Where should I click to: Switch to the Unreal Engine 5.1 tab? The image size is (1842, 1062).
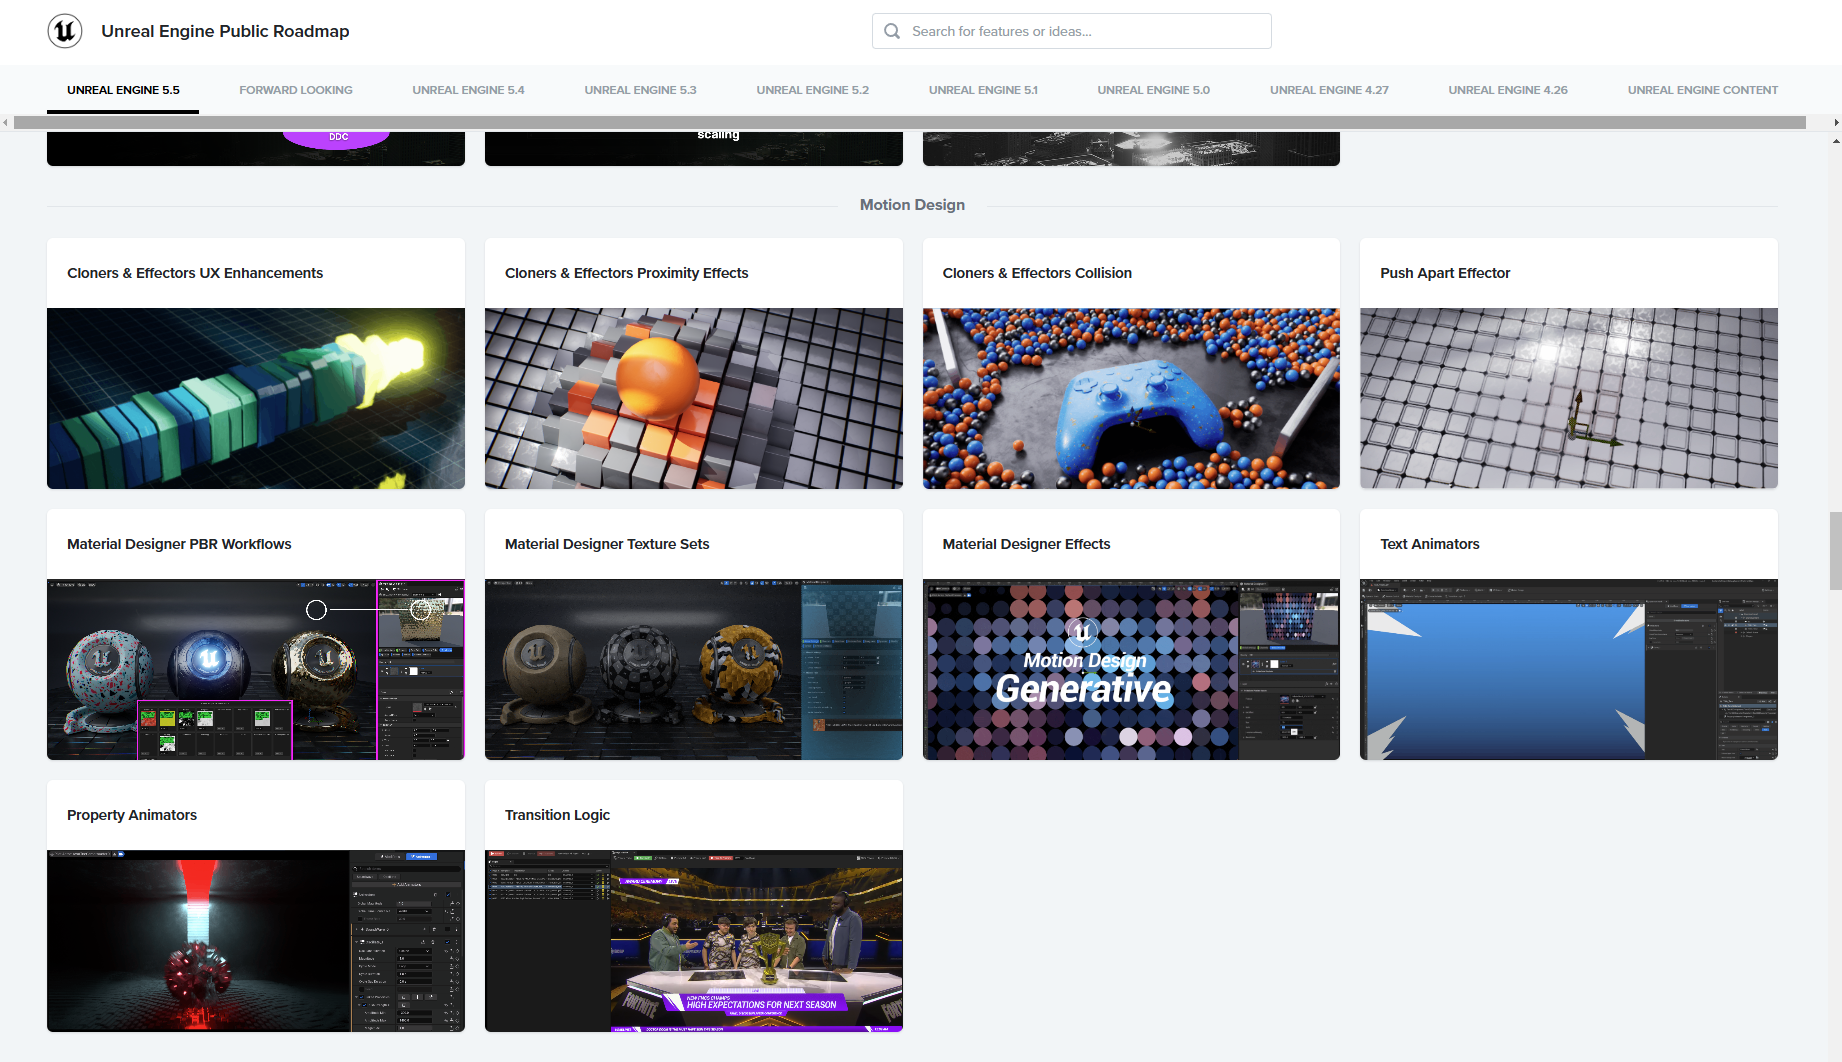983,90
